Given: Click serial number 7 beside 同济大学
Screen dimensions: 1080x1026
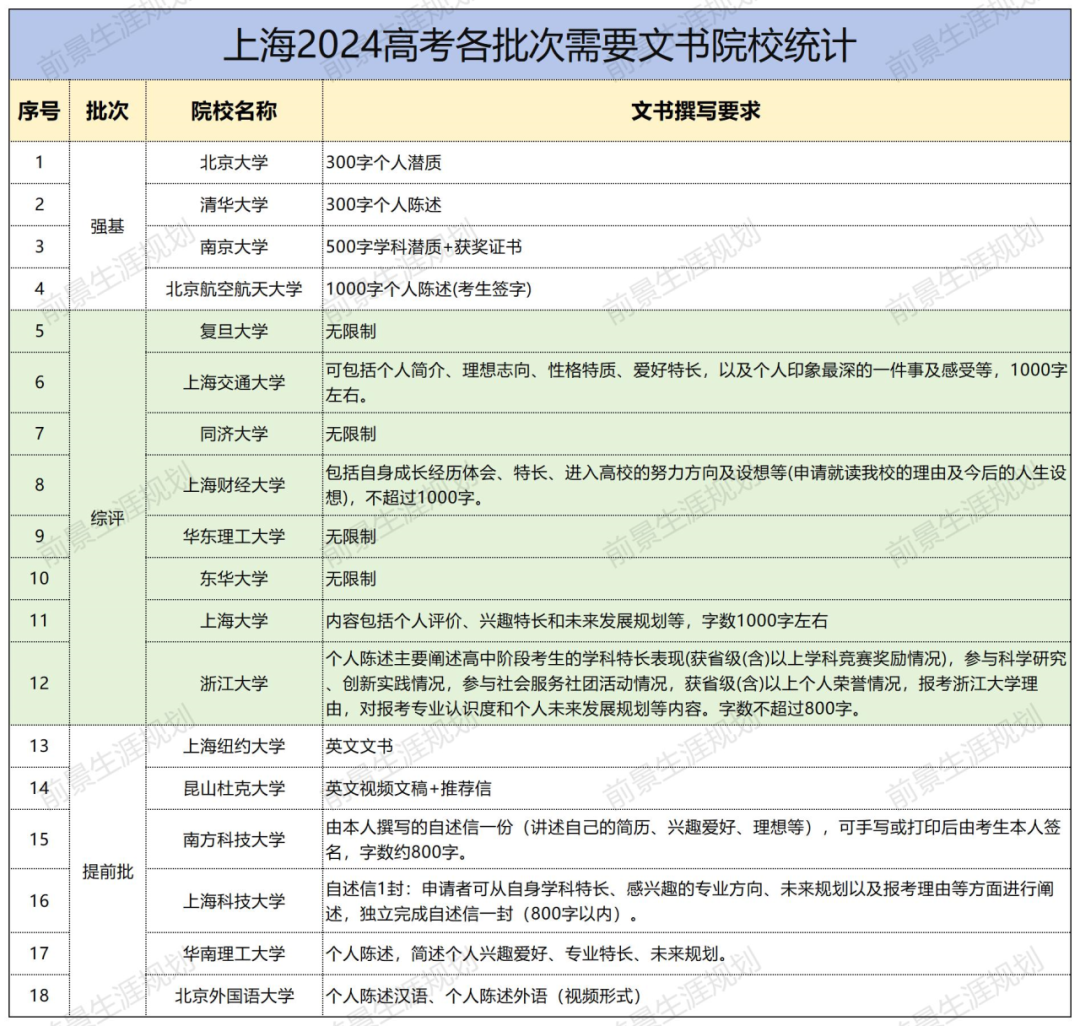Looking at the screenshot, I should tap(39, 434).
